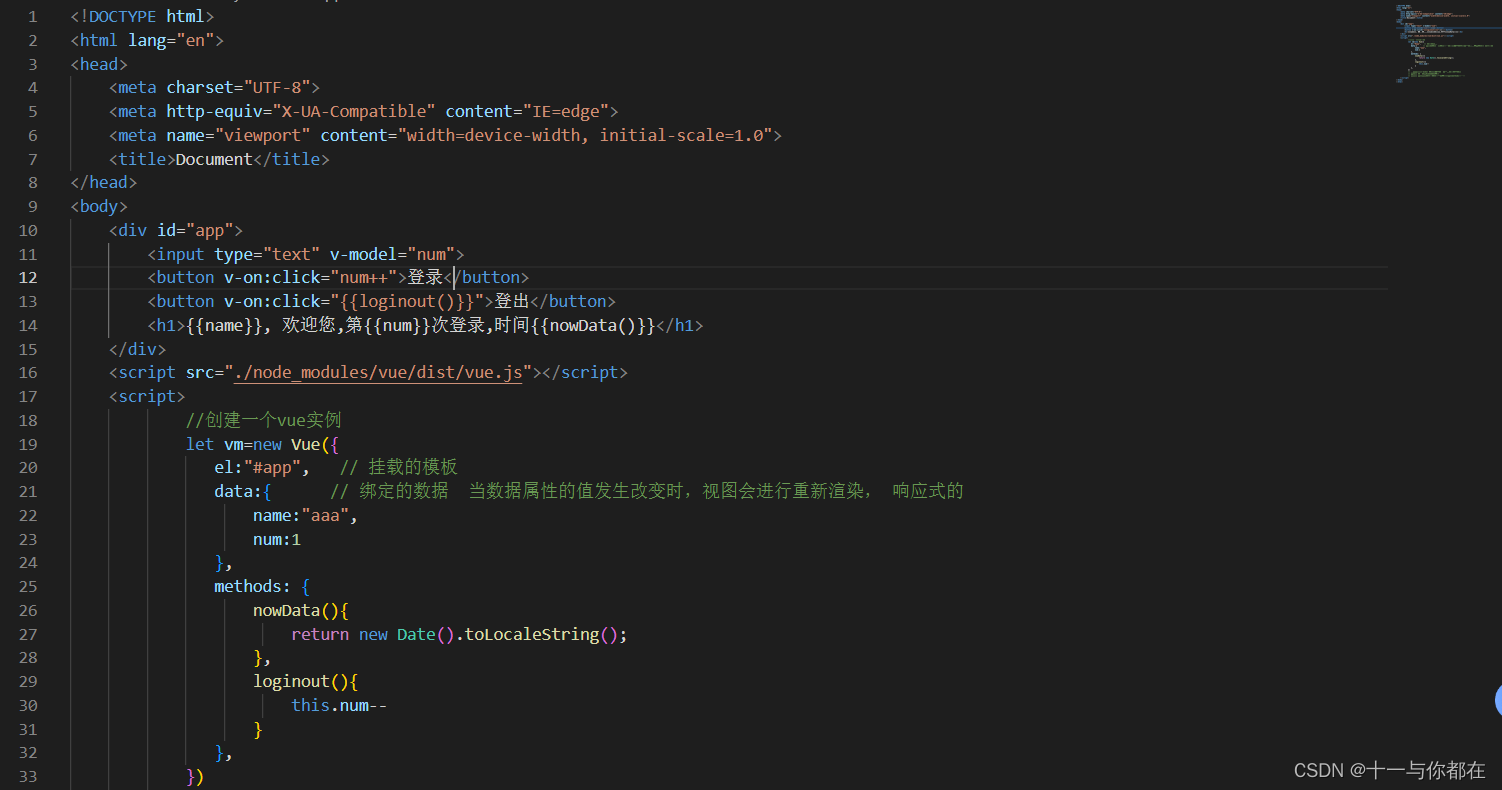Image resolution: width=1502 pixels, height=790 pixels.
Task: Click the toLocaleString call
Action: (x=532, y=635)
